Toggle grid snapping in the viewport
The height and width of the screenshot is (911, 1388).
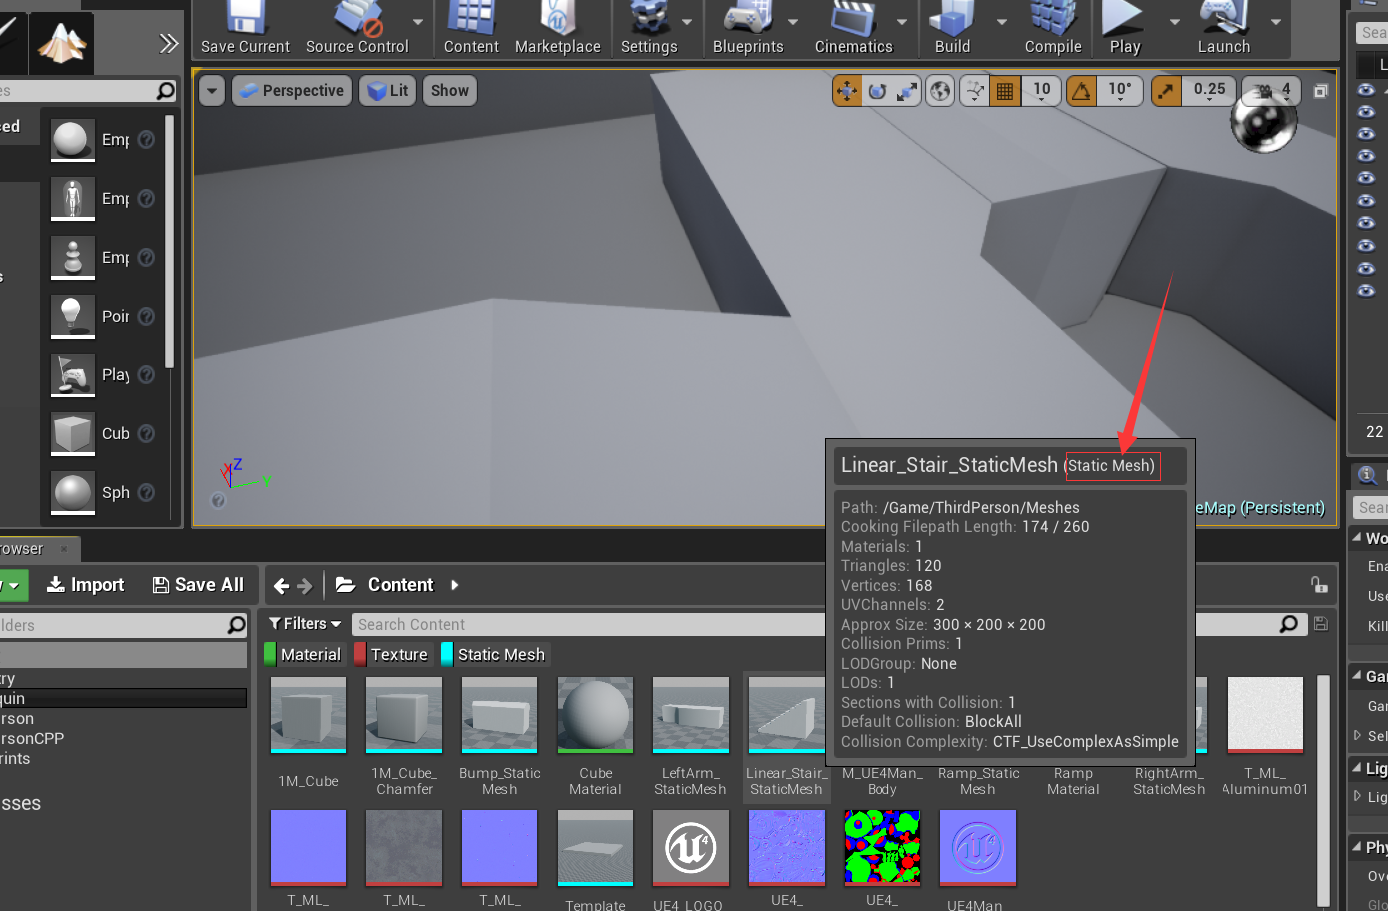click(1005, 90)
